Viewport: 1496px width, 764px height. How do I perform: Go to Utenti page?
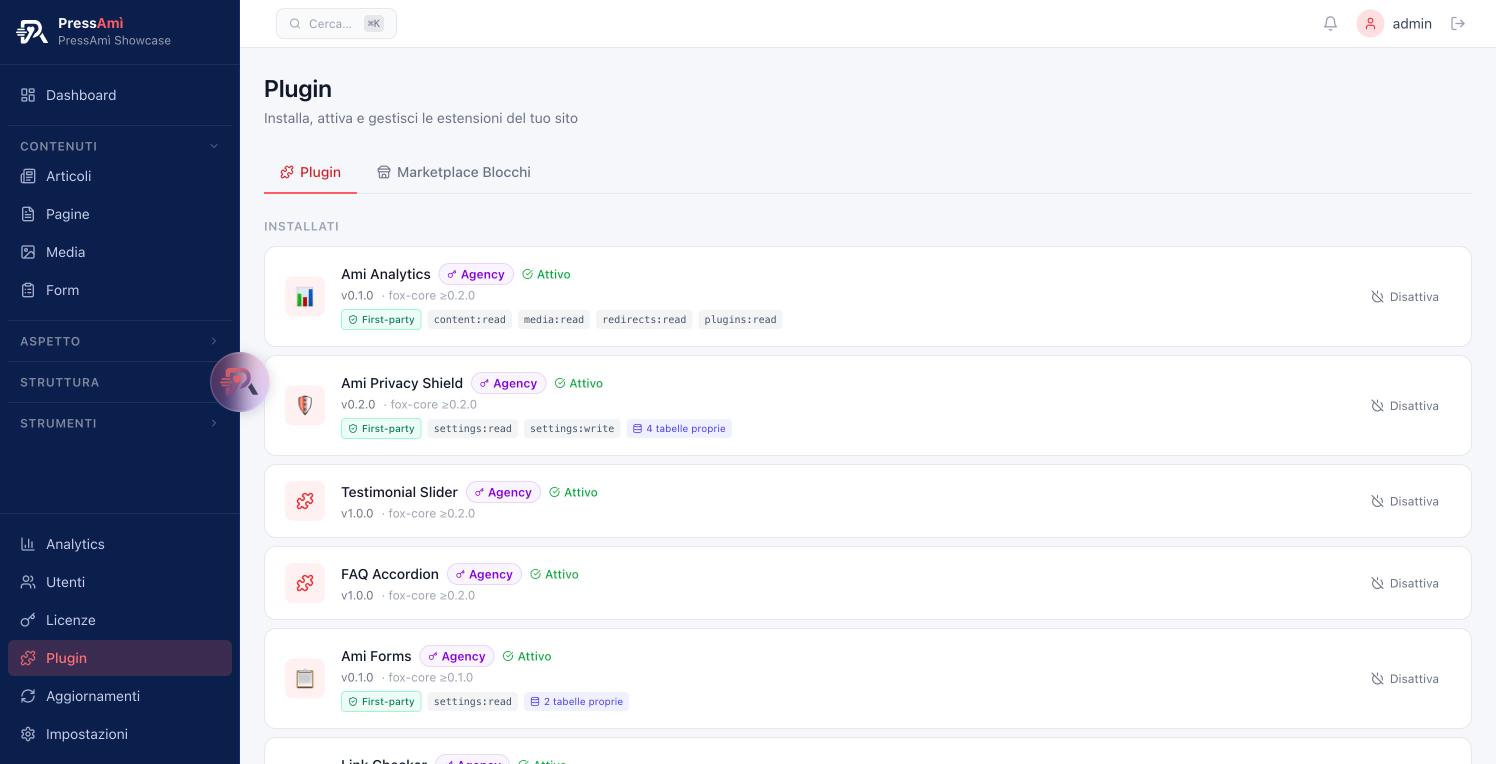120,582
